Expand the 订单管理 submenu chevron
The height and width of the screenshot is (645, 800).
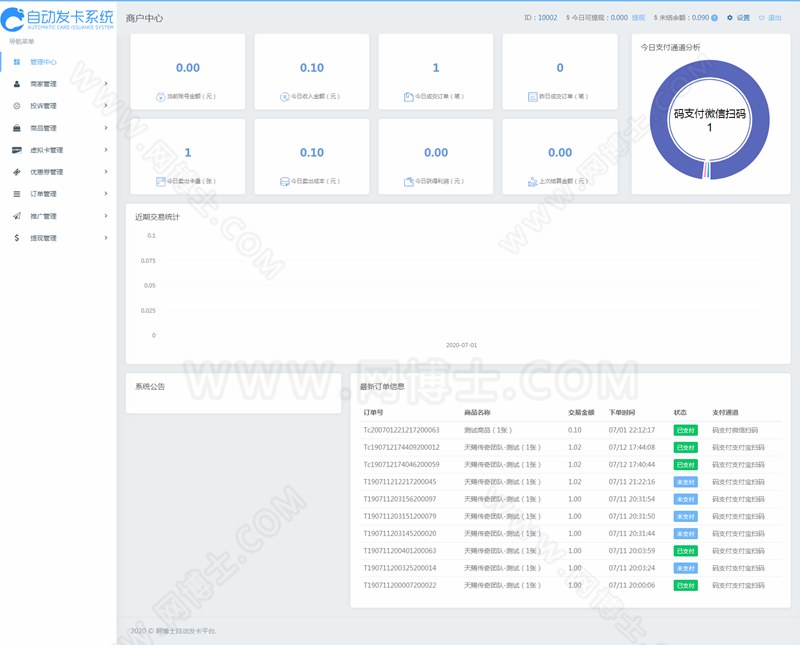tap(106, 193)
